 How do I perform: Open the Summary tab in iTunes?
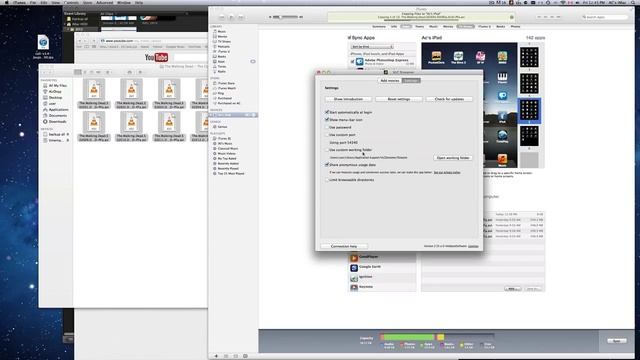tap(379, 27)
